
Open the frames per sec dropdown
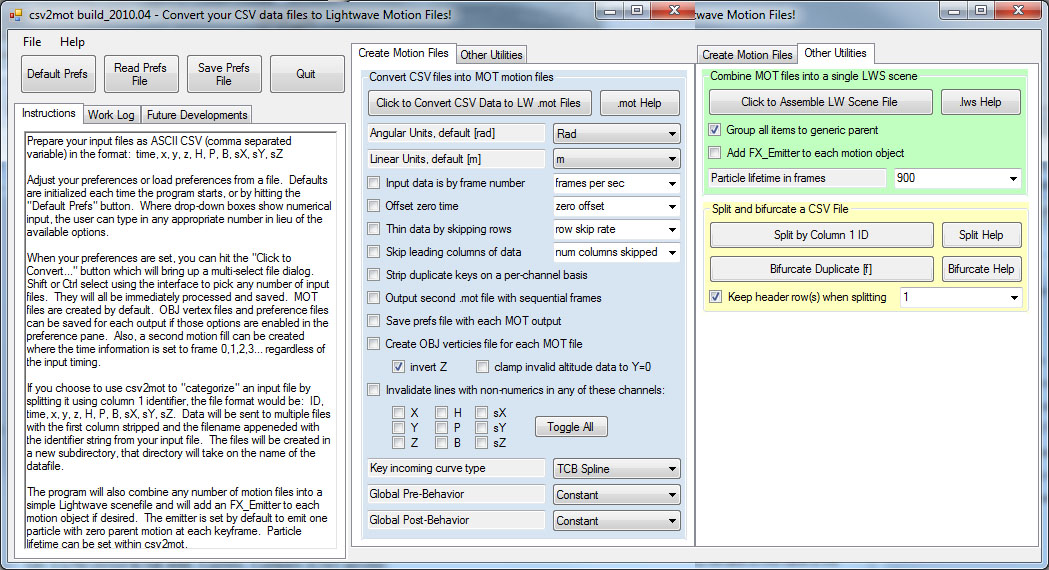tap(616, 183)
